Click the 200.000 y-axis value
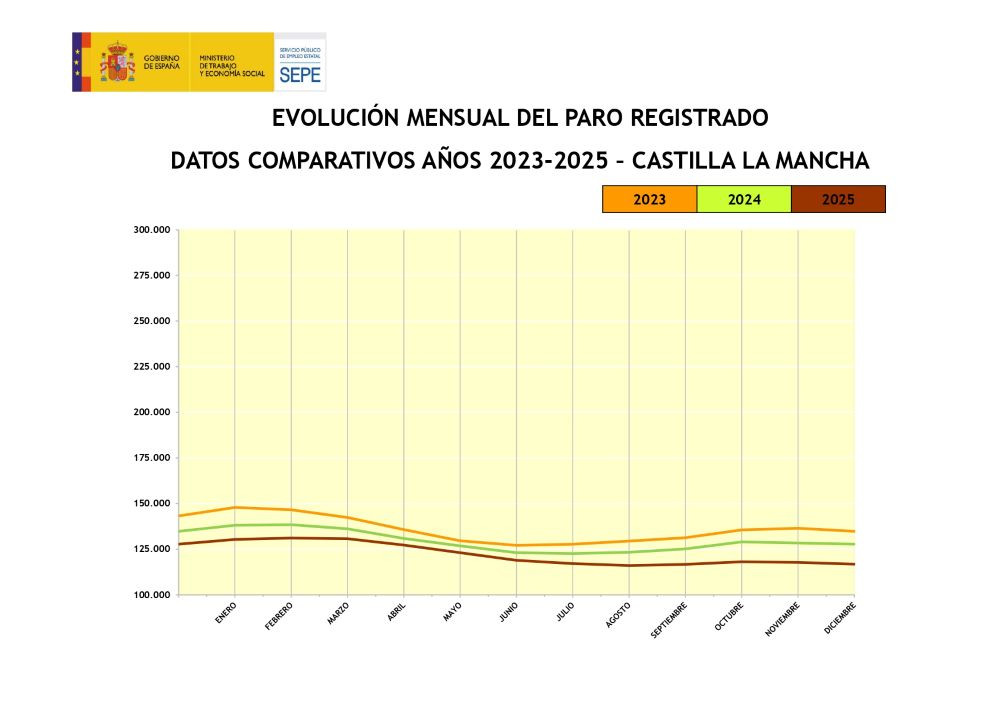This screenshot has width=1000, height=707. [151, 412]
